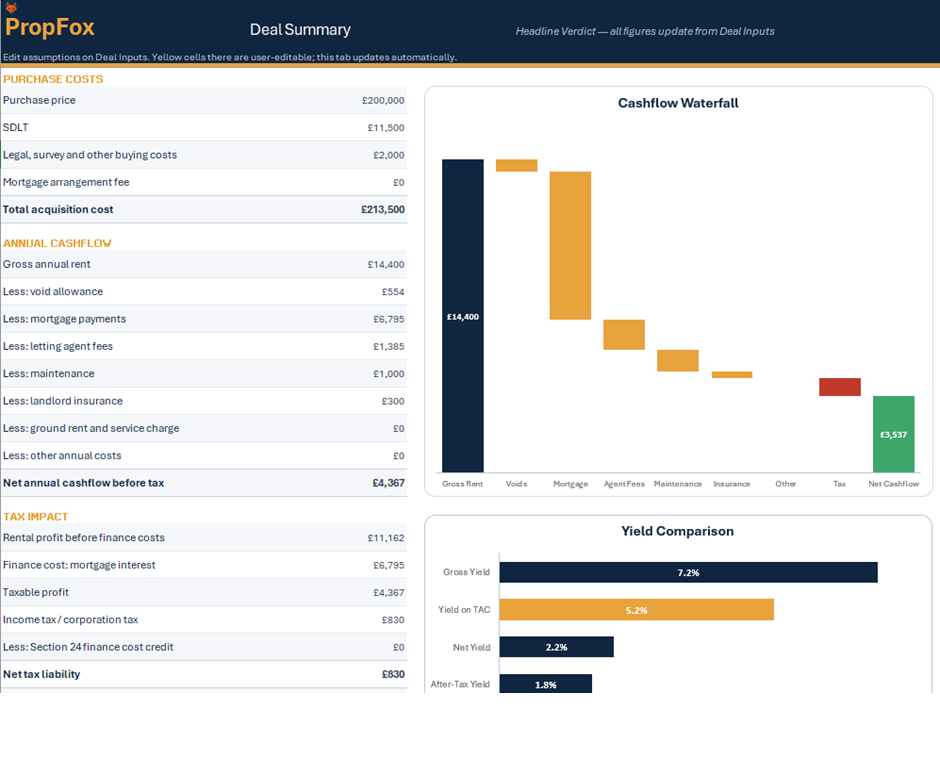The image size is (940, 760).
Task: Select the Gross Yield axis label
Action: point(466,572)
